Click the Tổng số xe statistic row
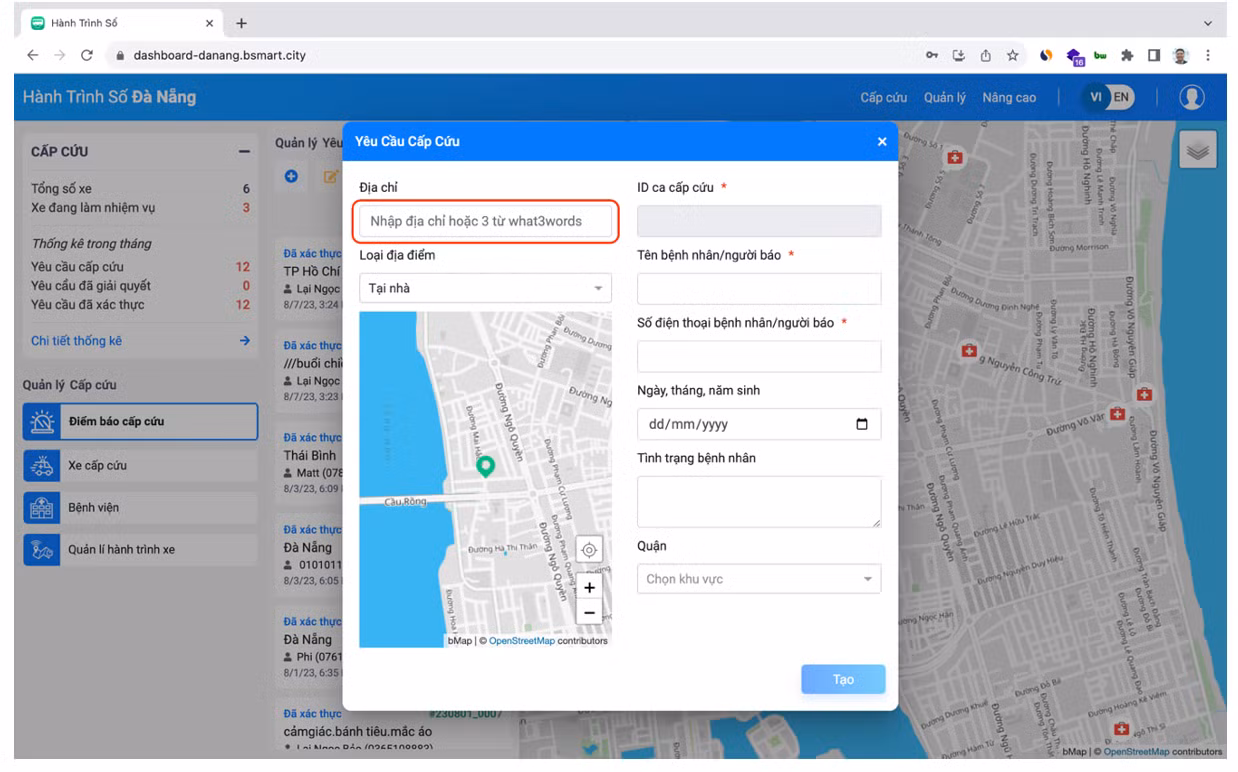1238x772 pixels. pyautogui.click(x=140, y=189)
